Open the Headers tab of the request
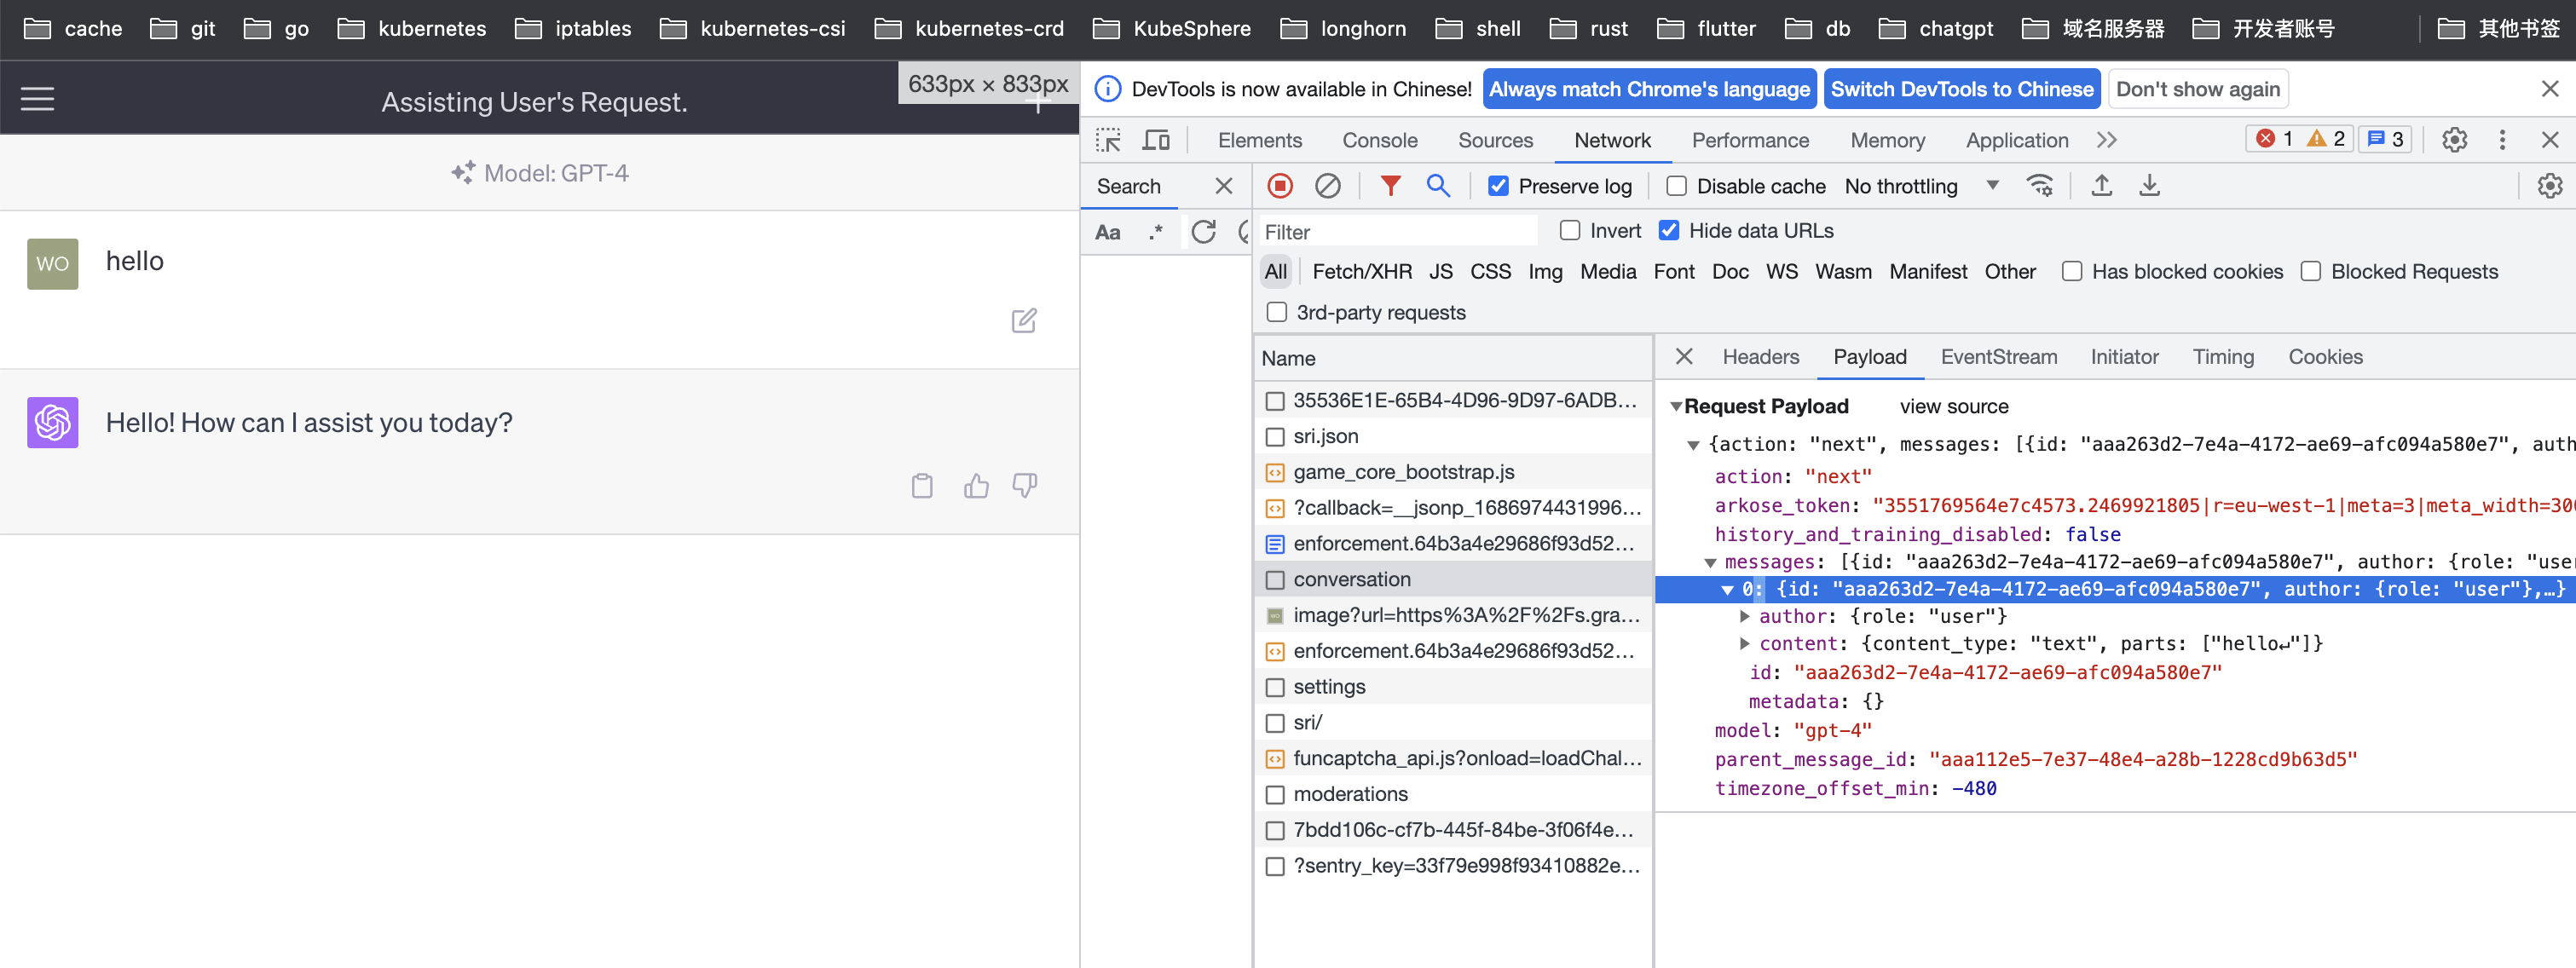This screenshot has width=2576, height=968. (x=1760, y=357)
